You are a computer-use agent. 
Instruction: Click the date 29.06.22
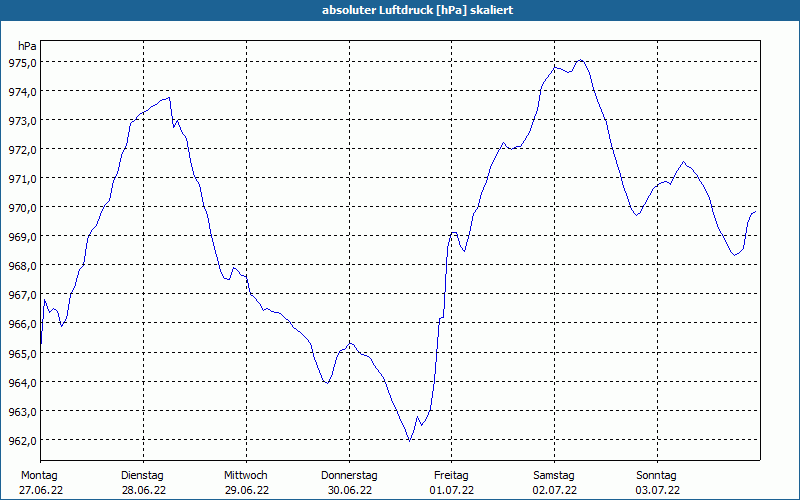coord(246,490)
